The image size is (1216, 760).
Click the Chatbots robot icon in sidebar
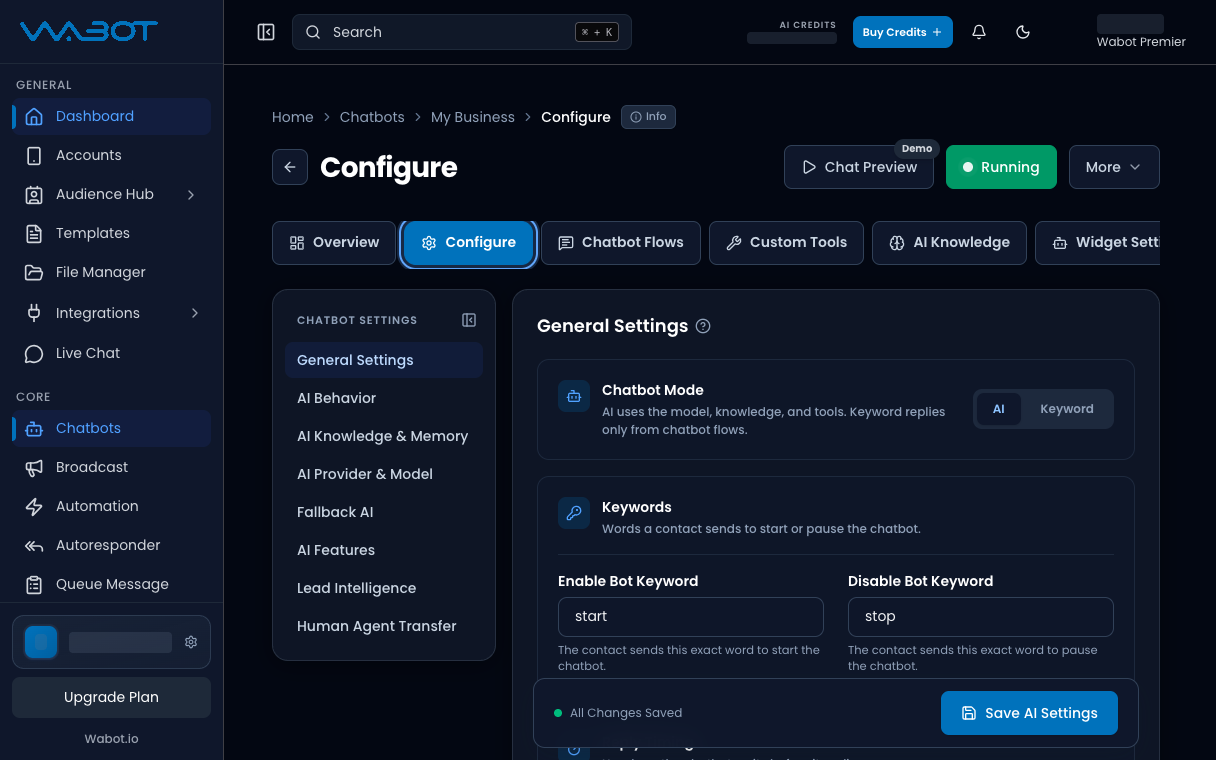click(34, 428)
